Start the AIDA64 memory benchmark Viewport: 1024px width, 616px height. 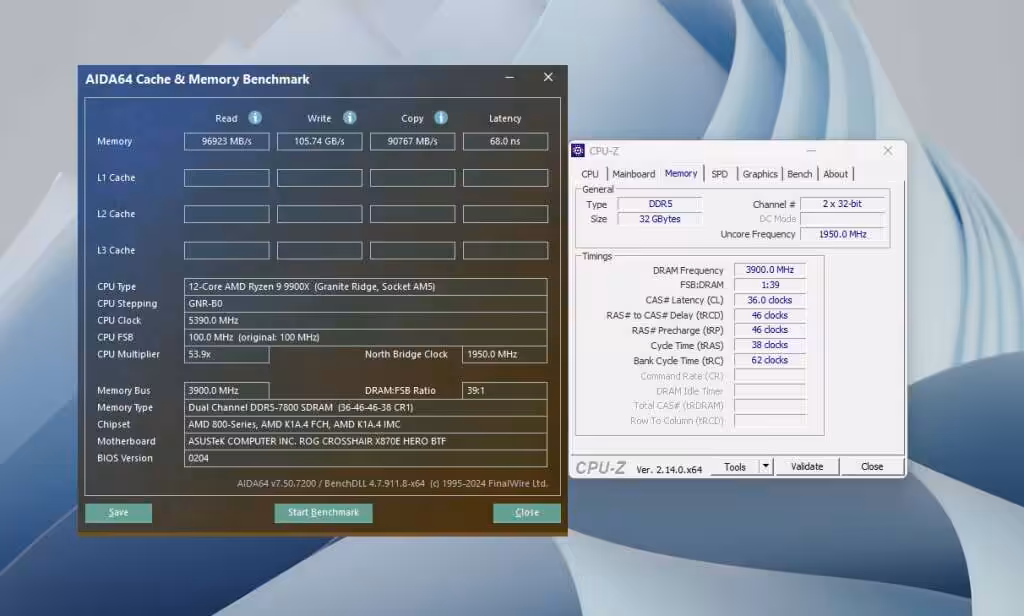(x=323, y=512)
